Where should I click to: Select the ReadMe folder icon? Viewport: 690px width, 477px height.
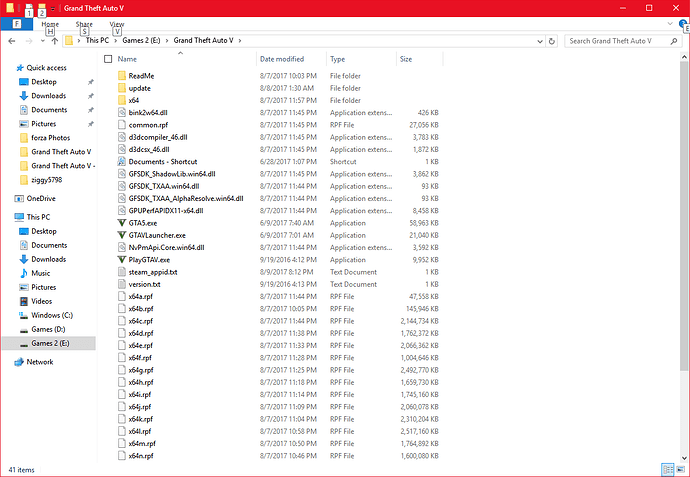click(x=122, y=76)
